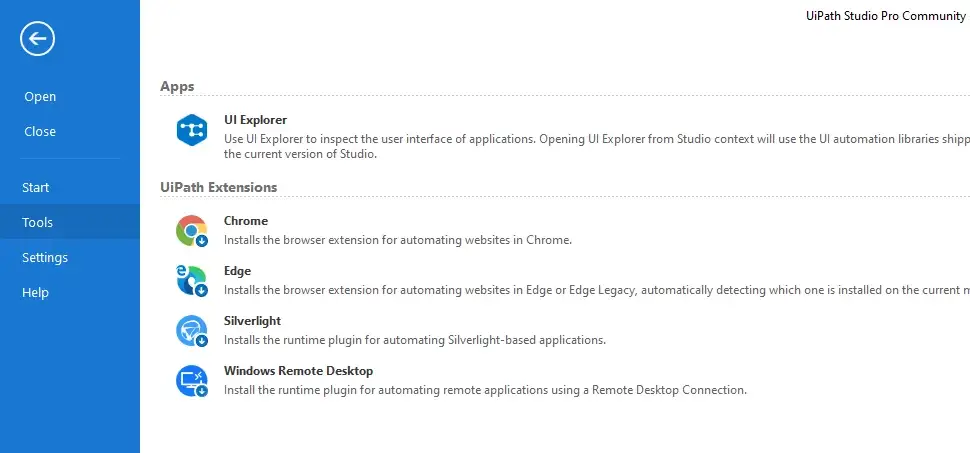Click the Silverlight plugin icon
The image size is (970, 453).
coord(192,330)
